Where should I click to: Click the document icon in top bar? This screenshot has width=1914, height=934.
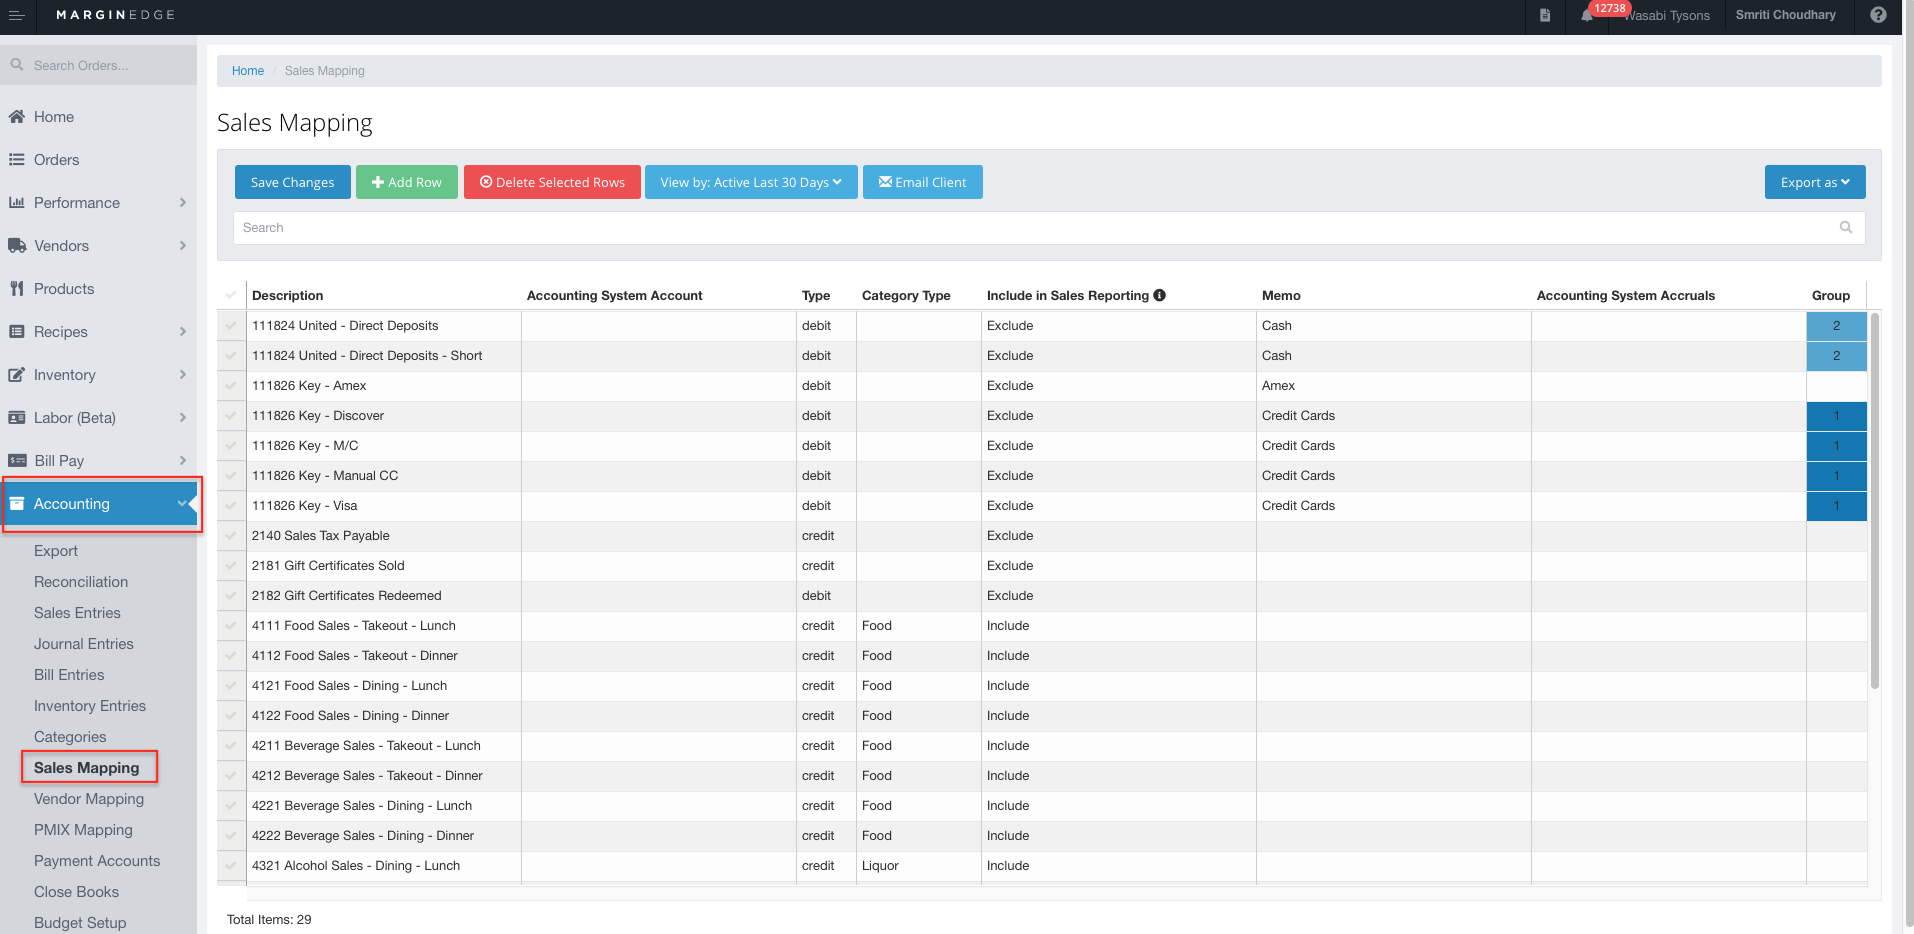click(1545, 15)
